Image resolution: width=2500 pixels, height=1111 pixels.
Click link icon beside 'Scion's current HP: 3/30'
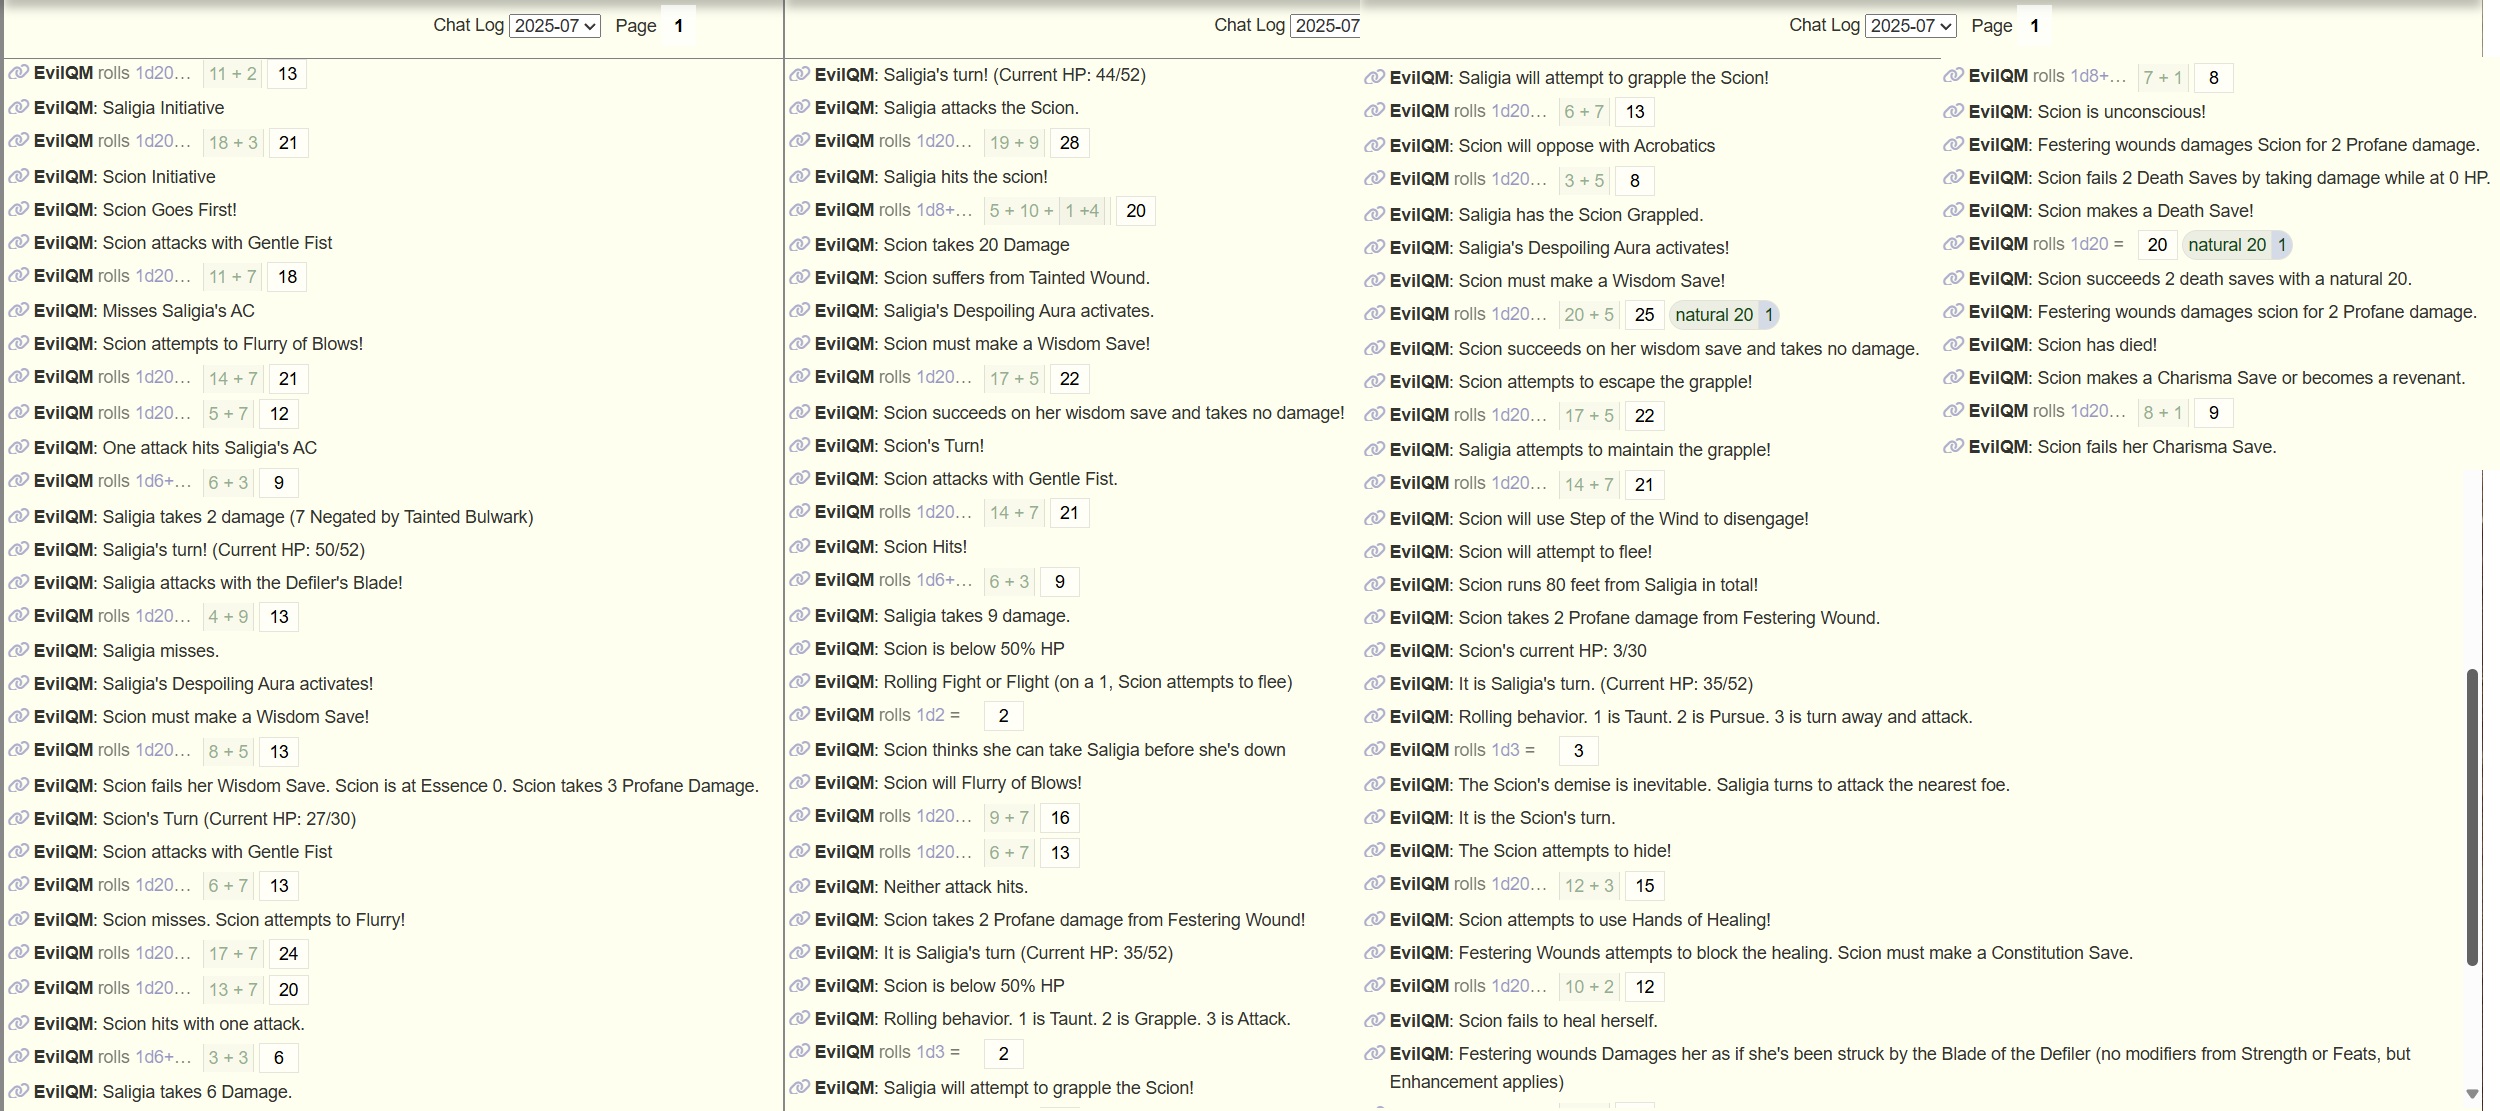tap(1374, 650)
